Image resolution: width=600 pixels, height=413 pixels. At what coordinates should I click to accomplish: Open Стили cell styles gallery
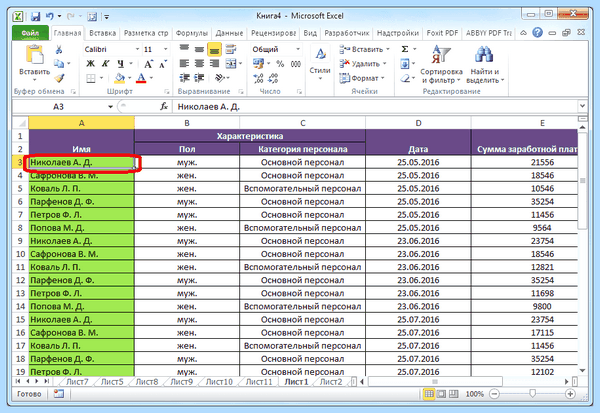point(320,62)
